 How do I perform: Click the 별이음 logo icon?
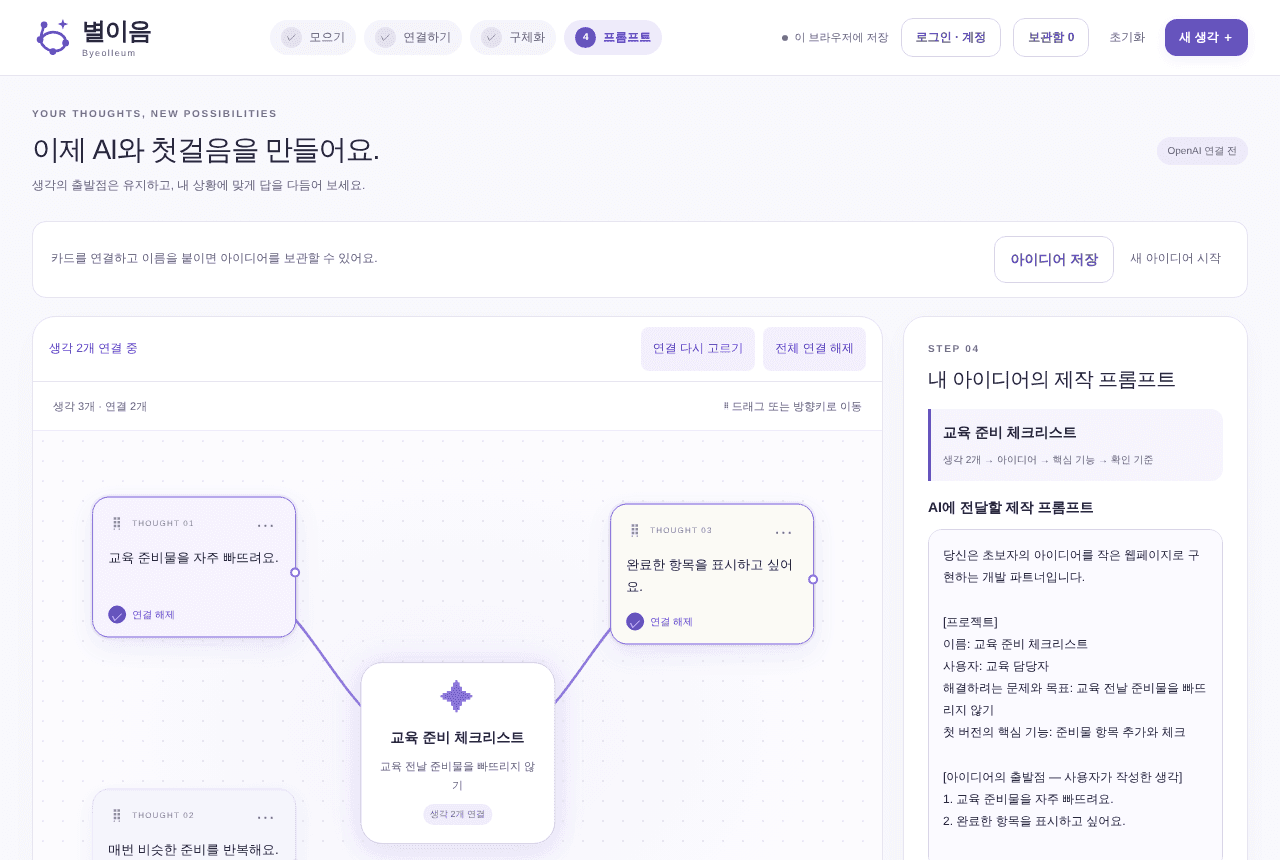click(x=52, y=37)
